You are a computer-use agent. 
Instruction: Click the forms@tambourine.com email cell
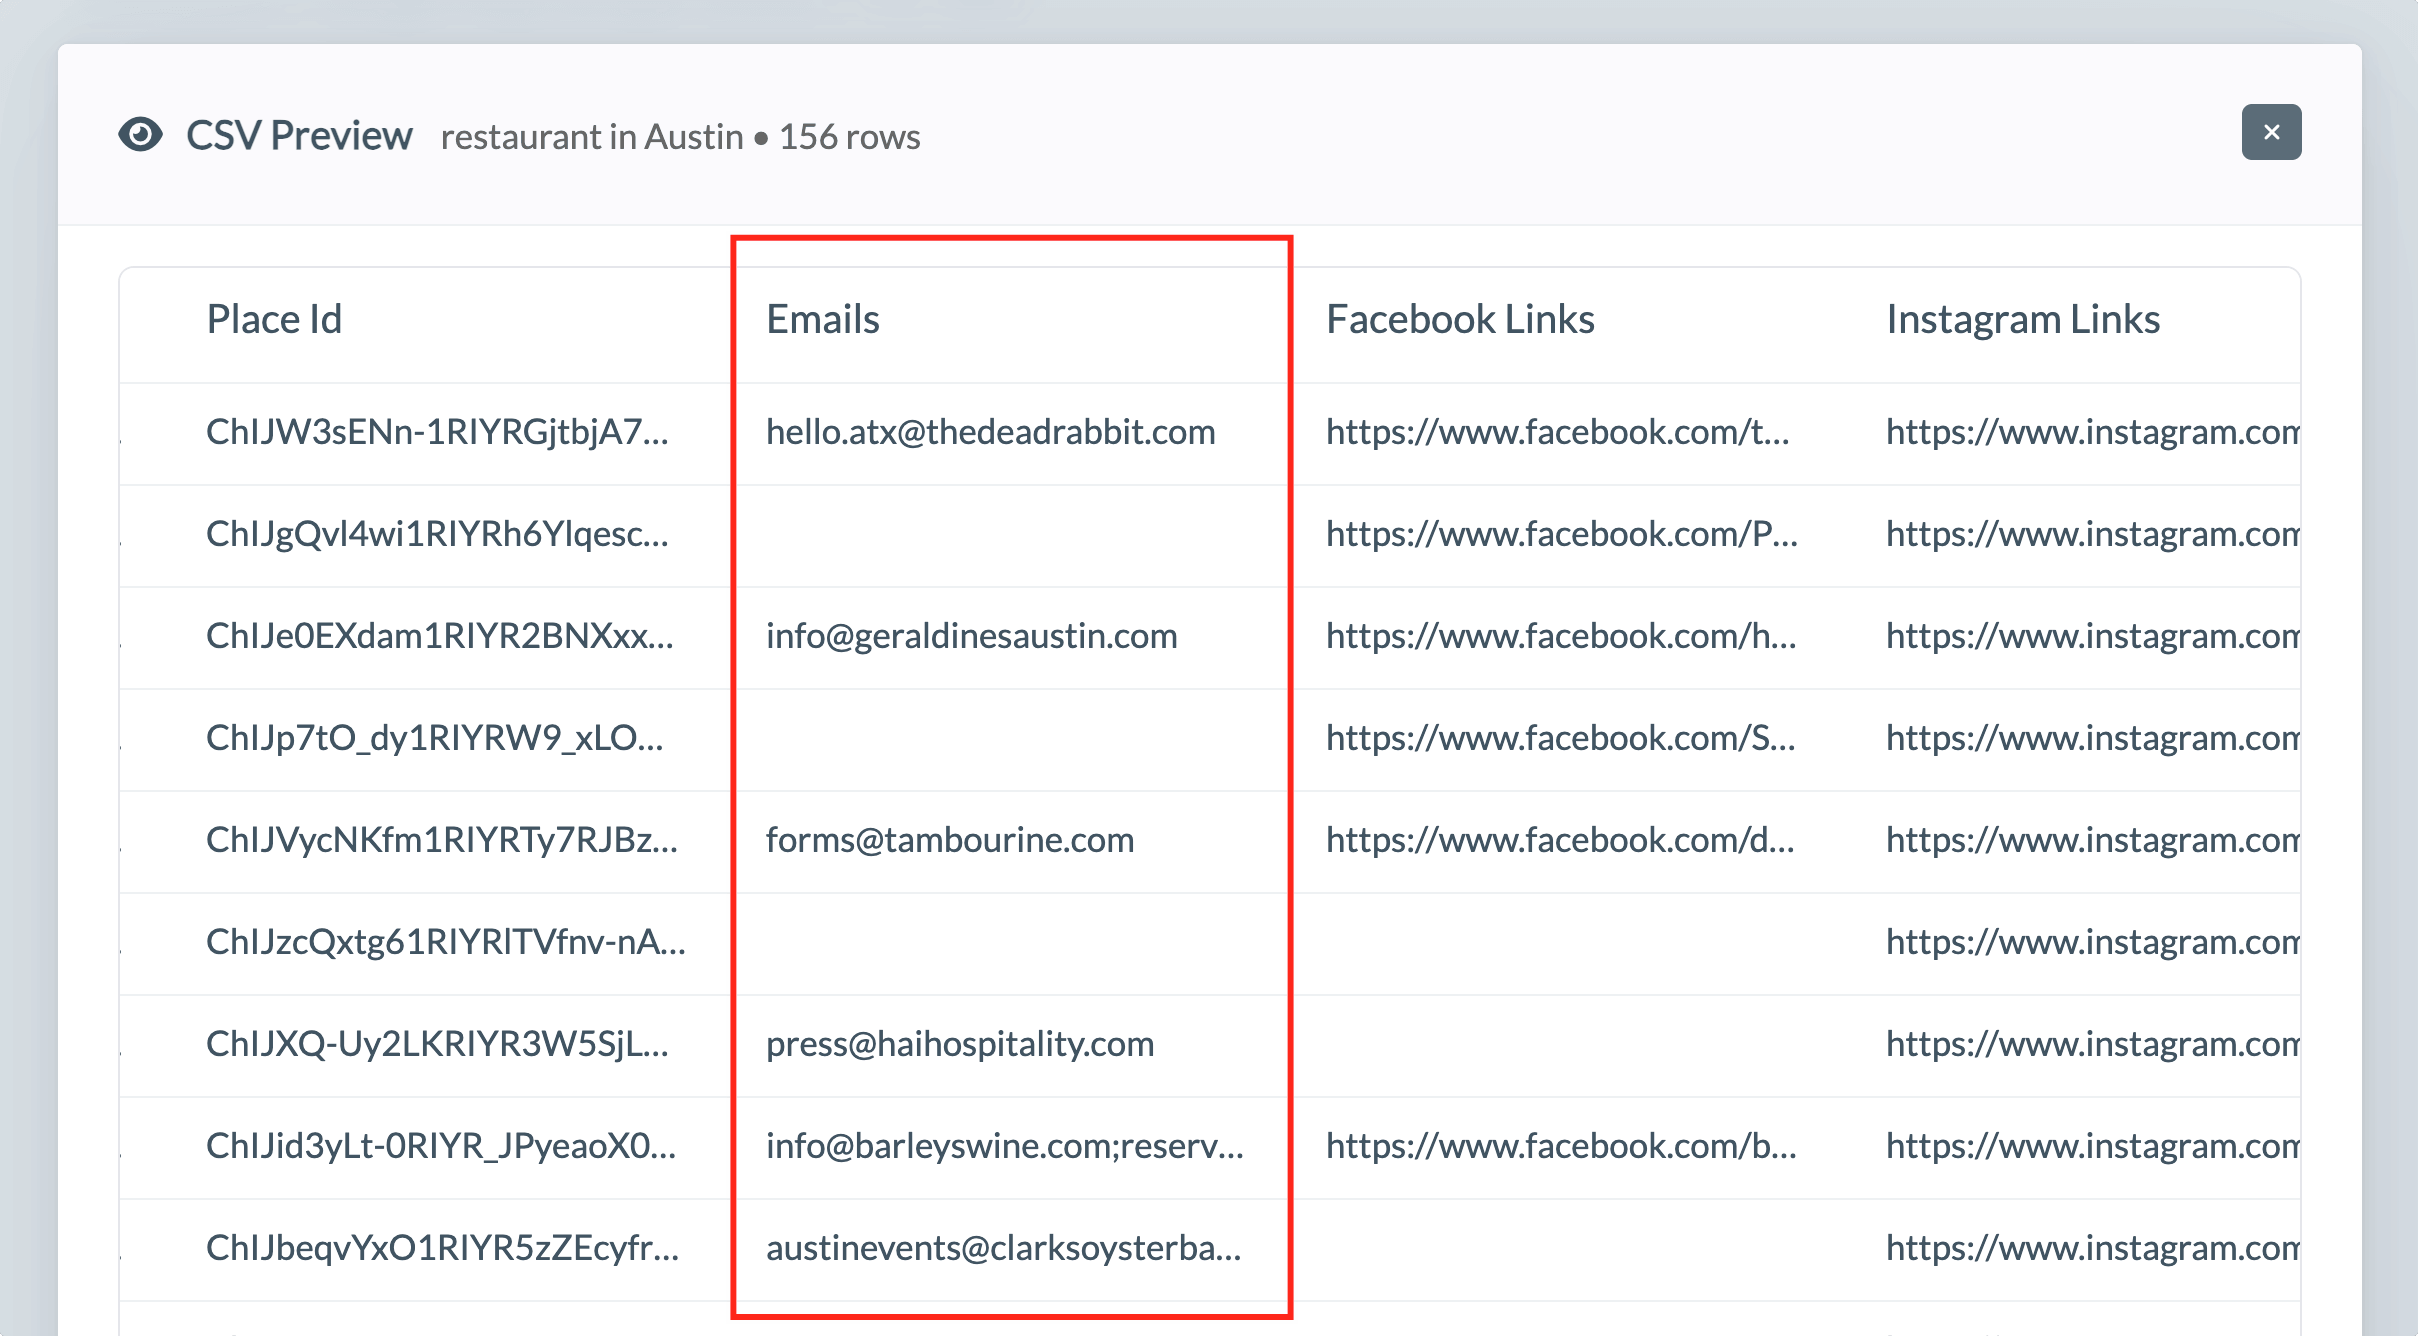950,840
